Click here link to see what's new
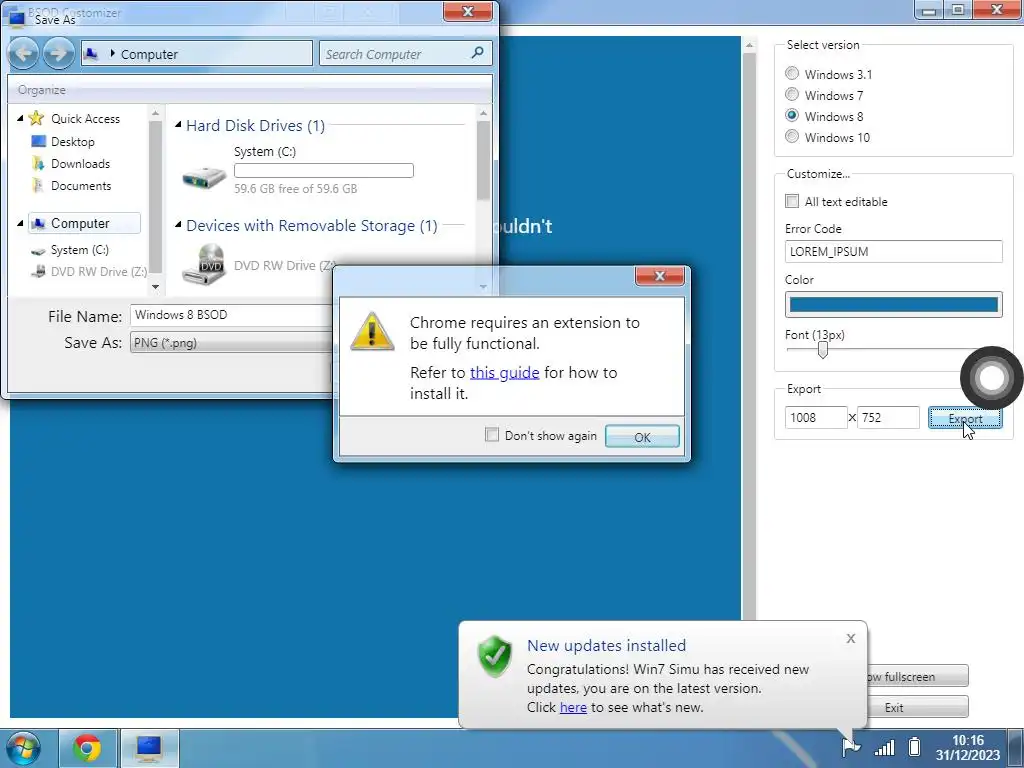The height and width of the screenshot is (768, 1024). coord(573,707)
